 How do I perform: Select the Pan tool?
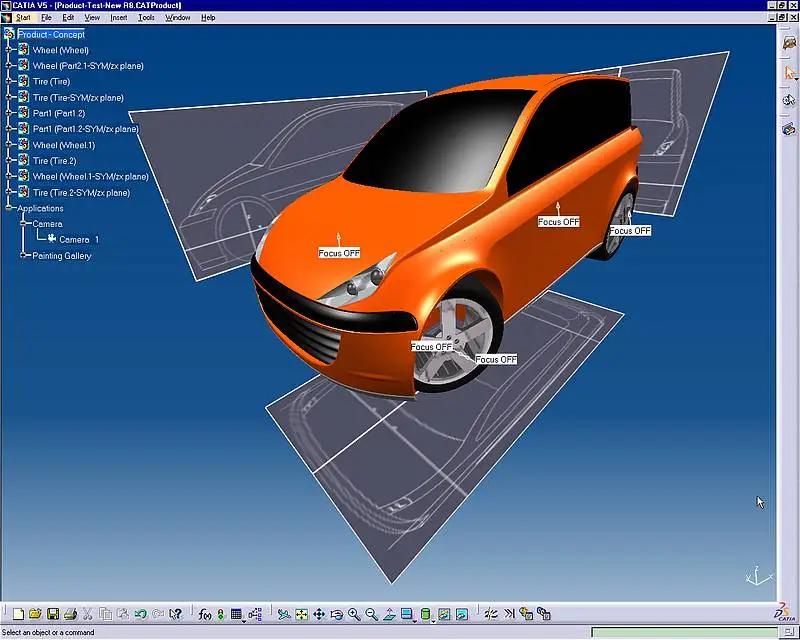(319, 614)
